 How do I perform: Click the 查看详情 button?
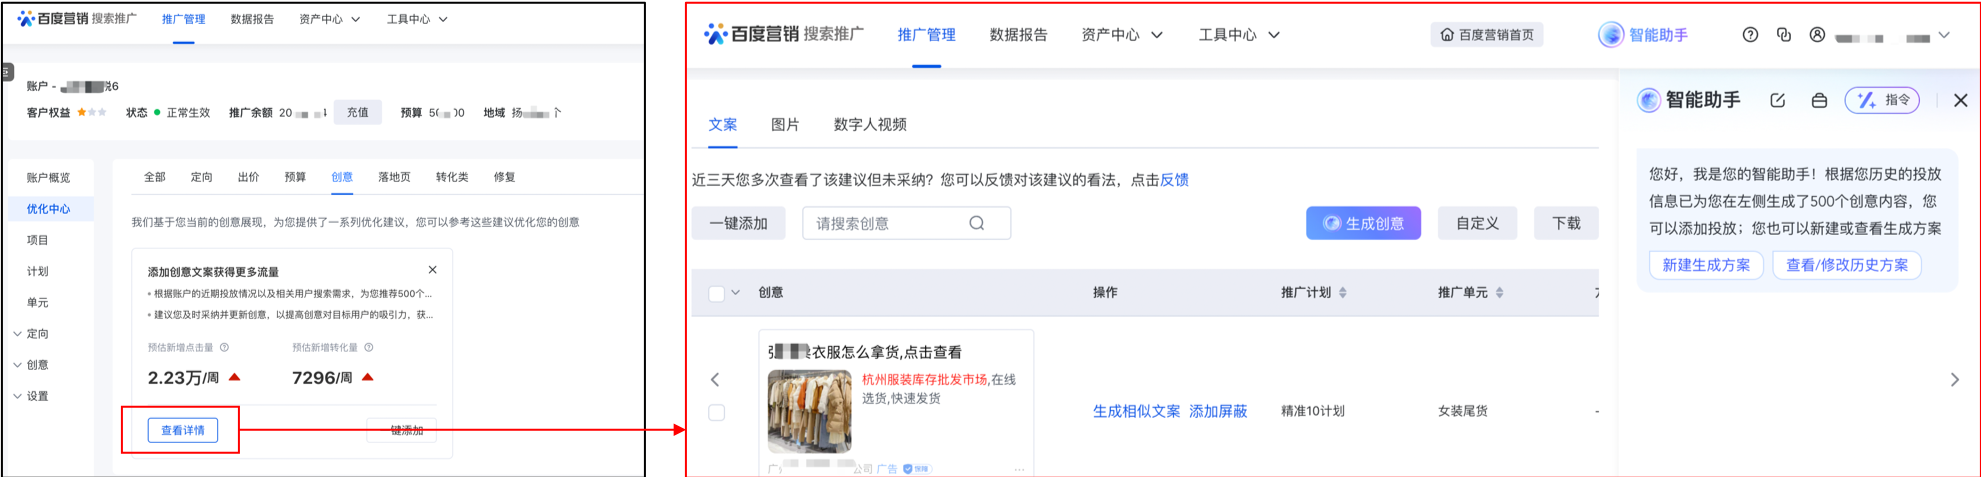click(183, 430)
